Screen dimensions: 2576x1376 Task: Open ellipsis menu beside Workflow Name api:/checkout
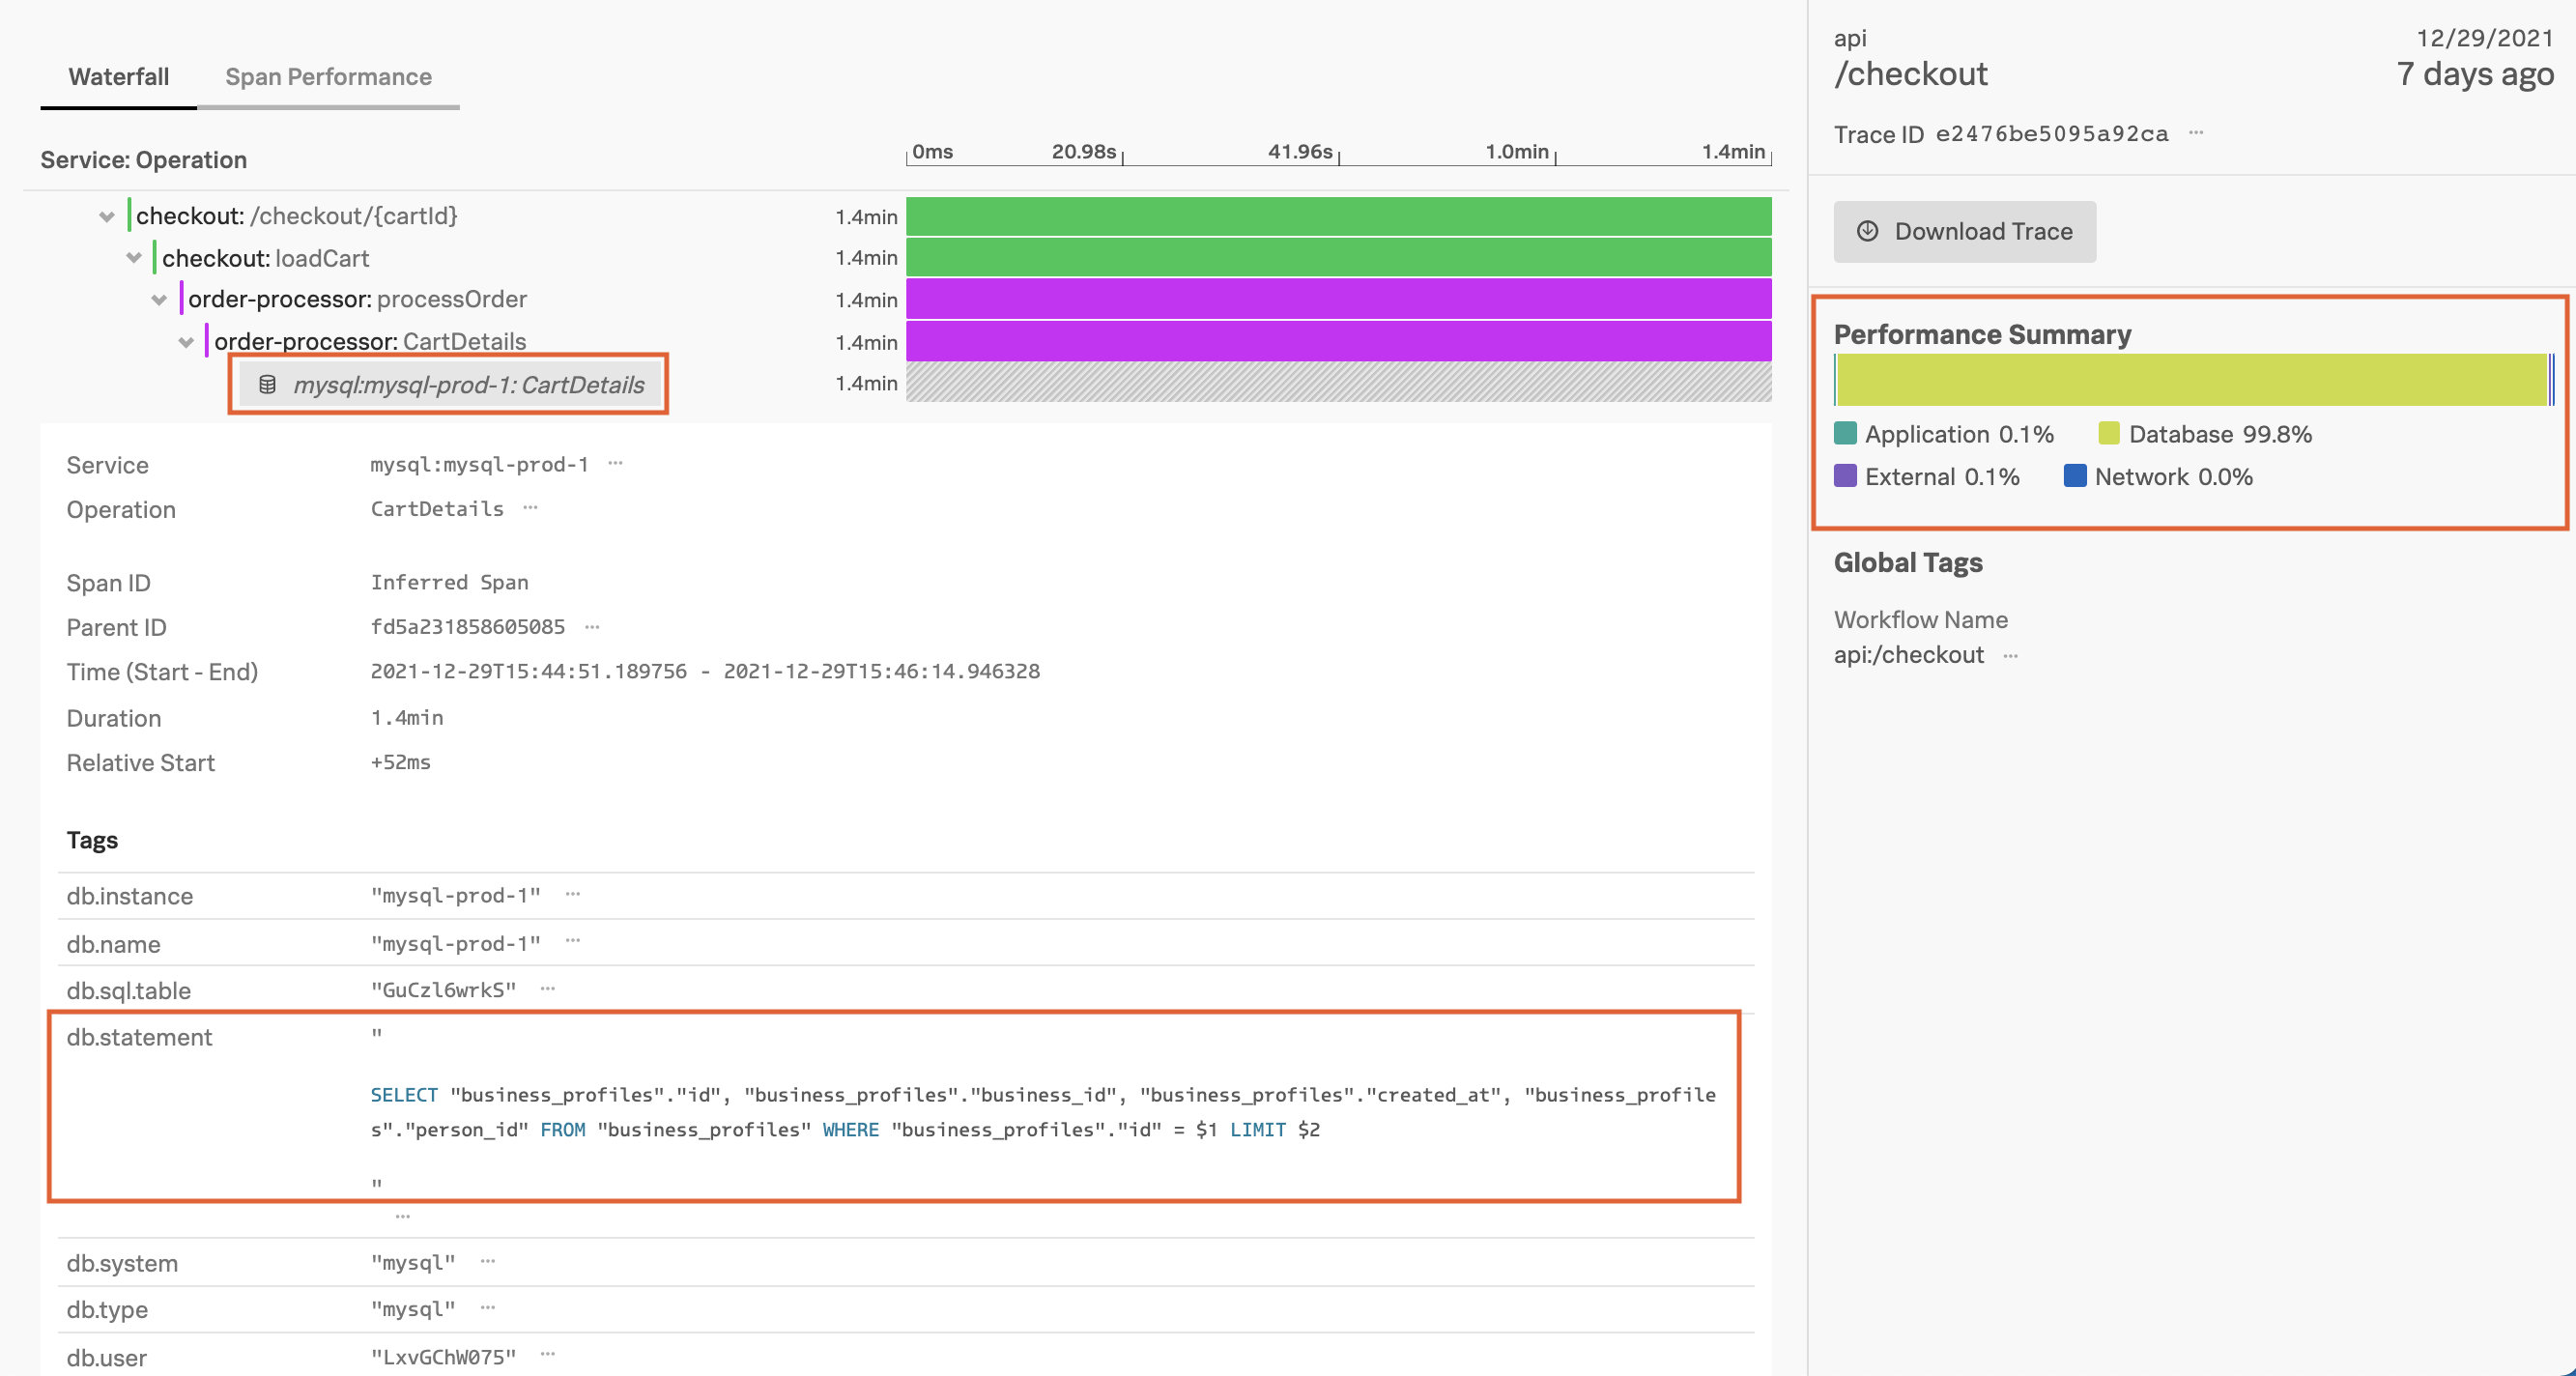[2010, 656]
